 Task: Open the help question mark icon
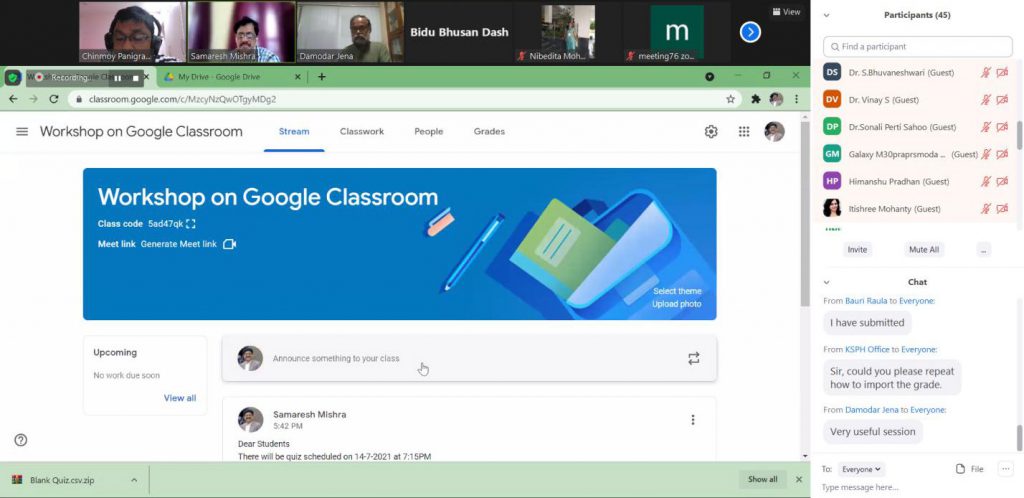point(21,440)
